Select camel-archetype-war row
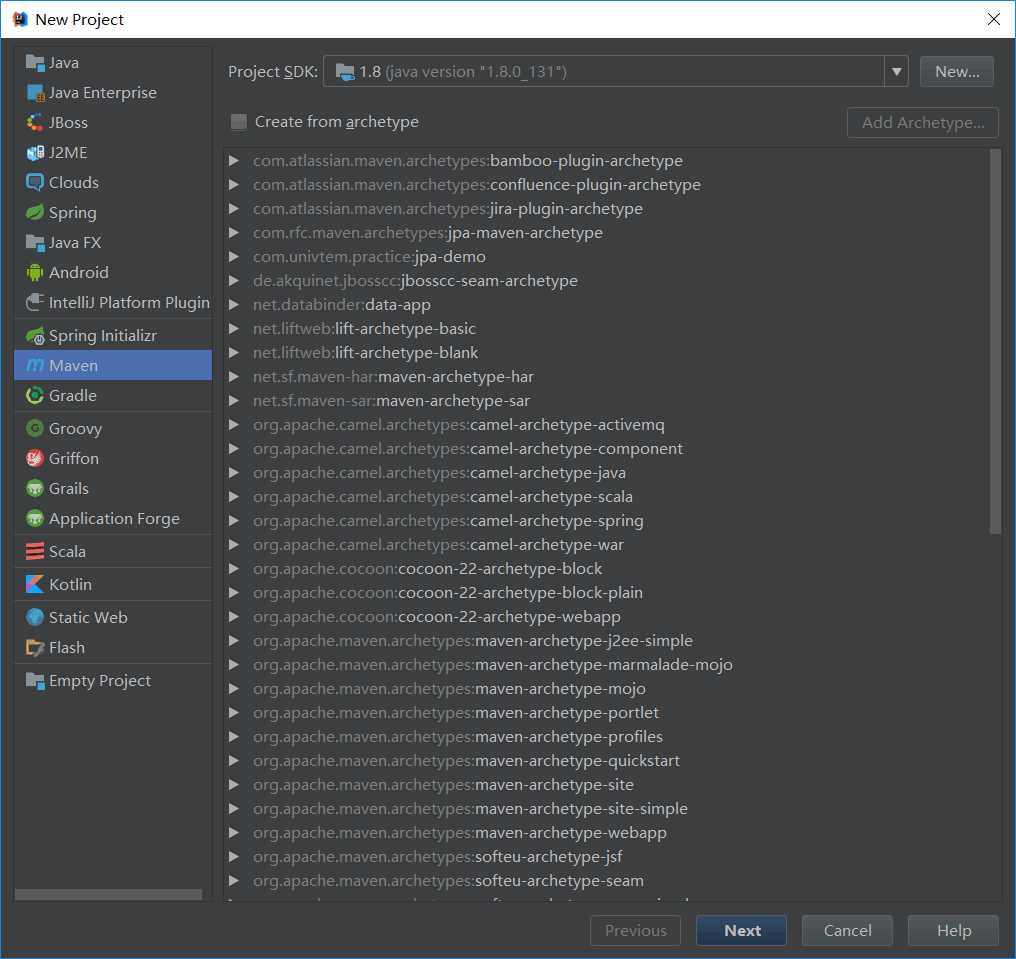 coord(606,544)
